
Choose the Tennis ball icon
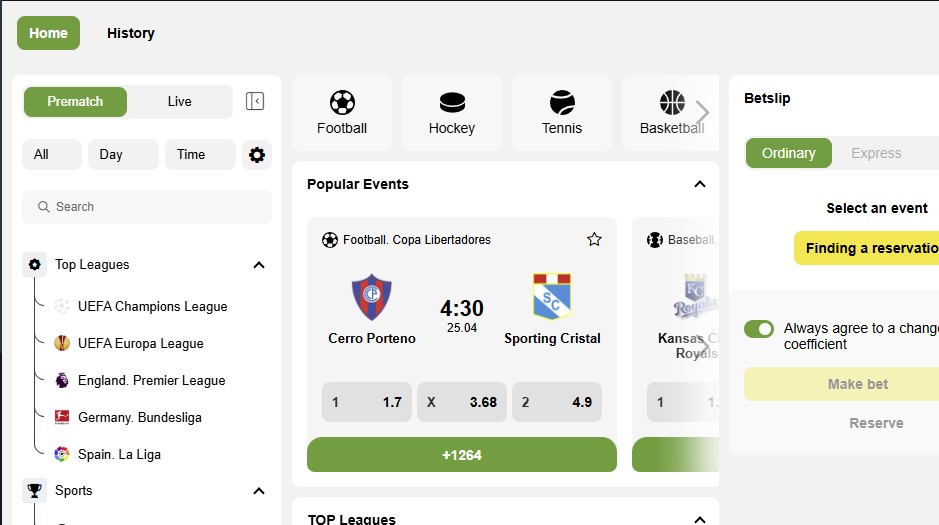pyautogui.click(x=562, y=102)
